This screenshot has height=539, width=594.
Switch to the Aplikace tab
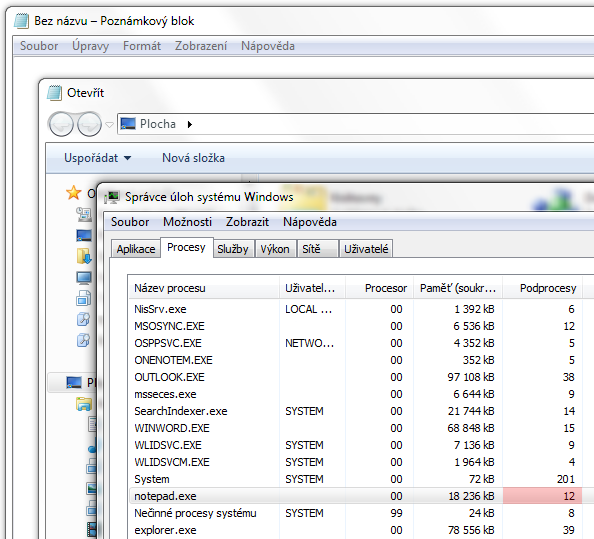tap(136, 249)
